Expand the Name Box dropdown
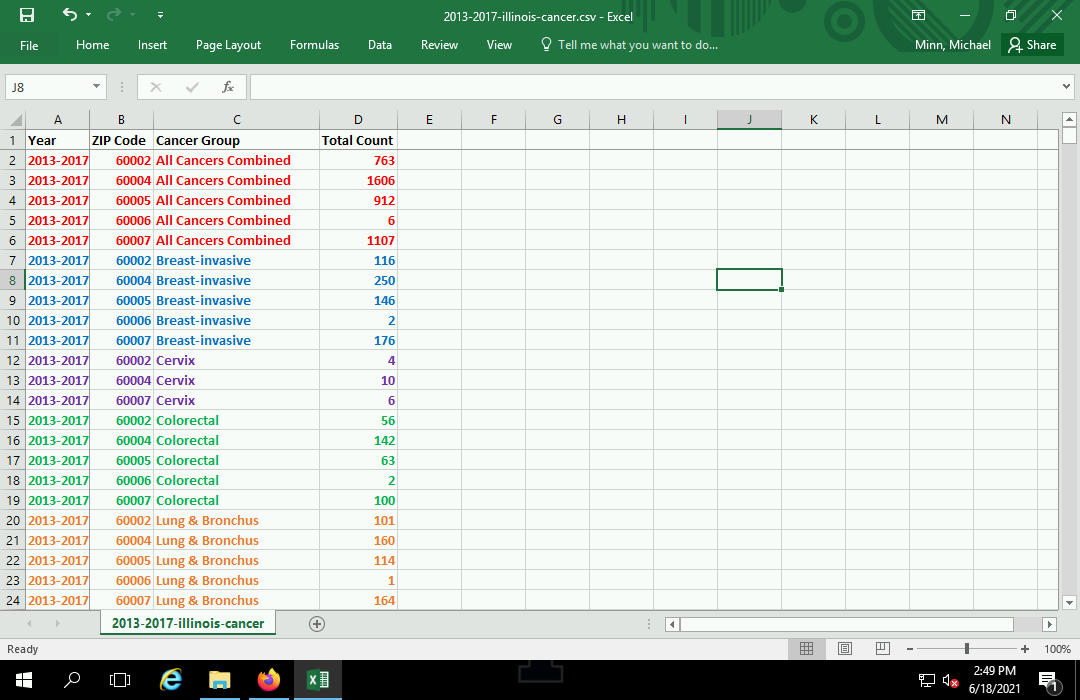Image resolution: width=1080 pixels, height=700 pixels. pos(97,87)
